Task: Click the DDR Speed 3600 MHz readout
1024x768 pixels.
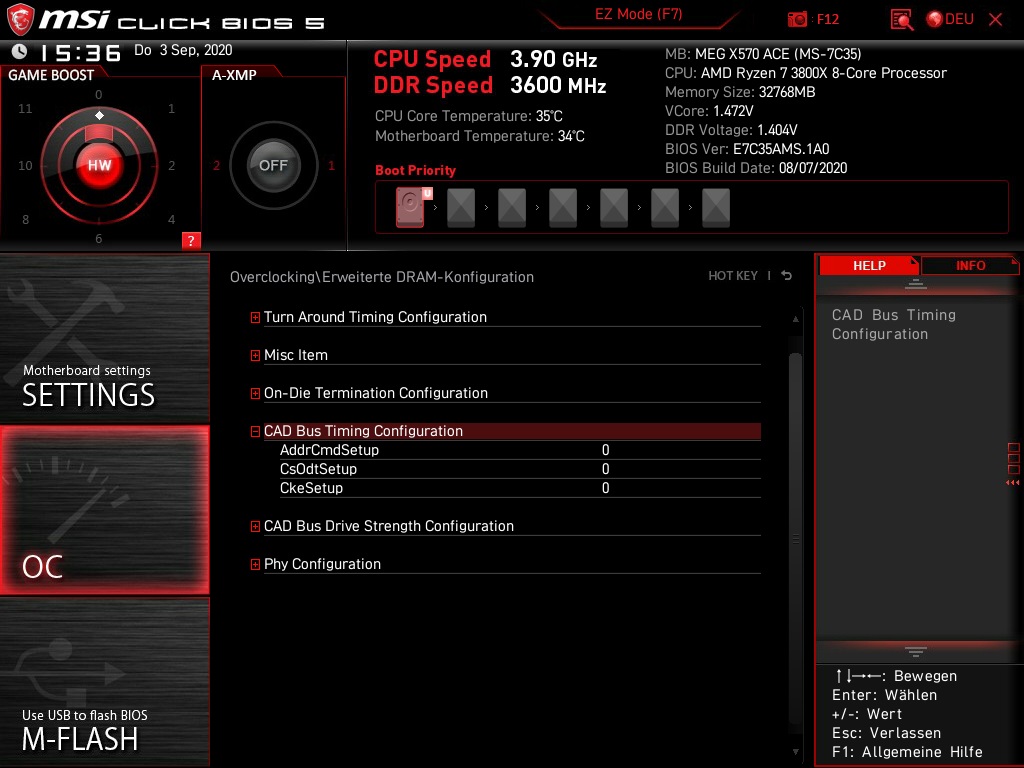Action: click(490, 85)
